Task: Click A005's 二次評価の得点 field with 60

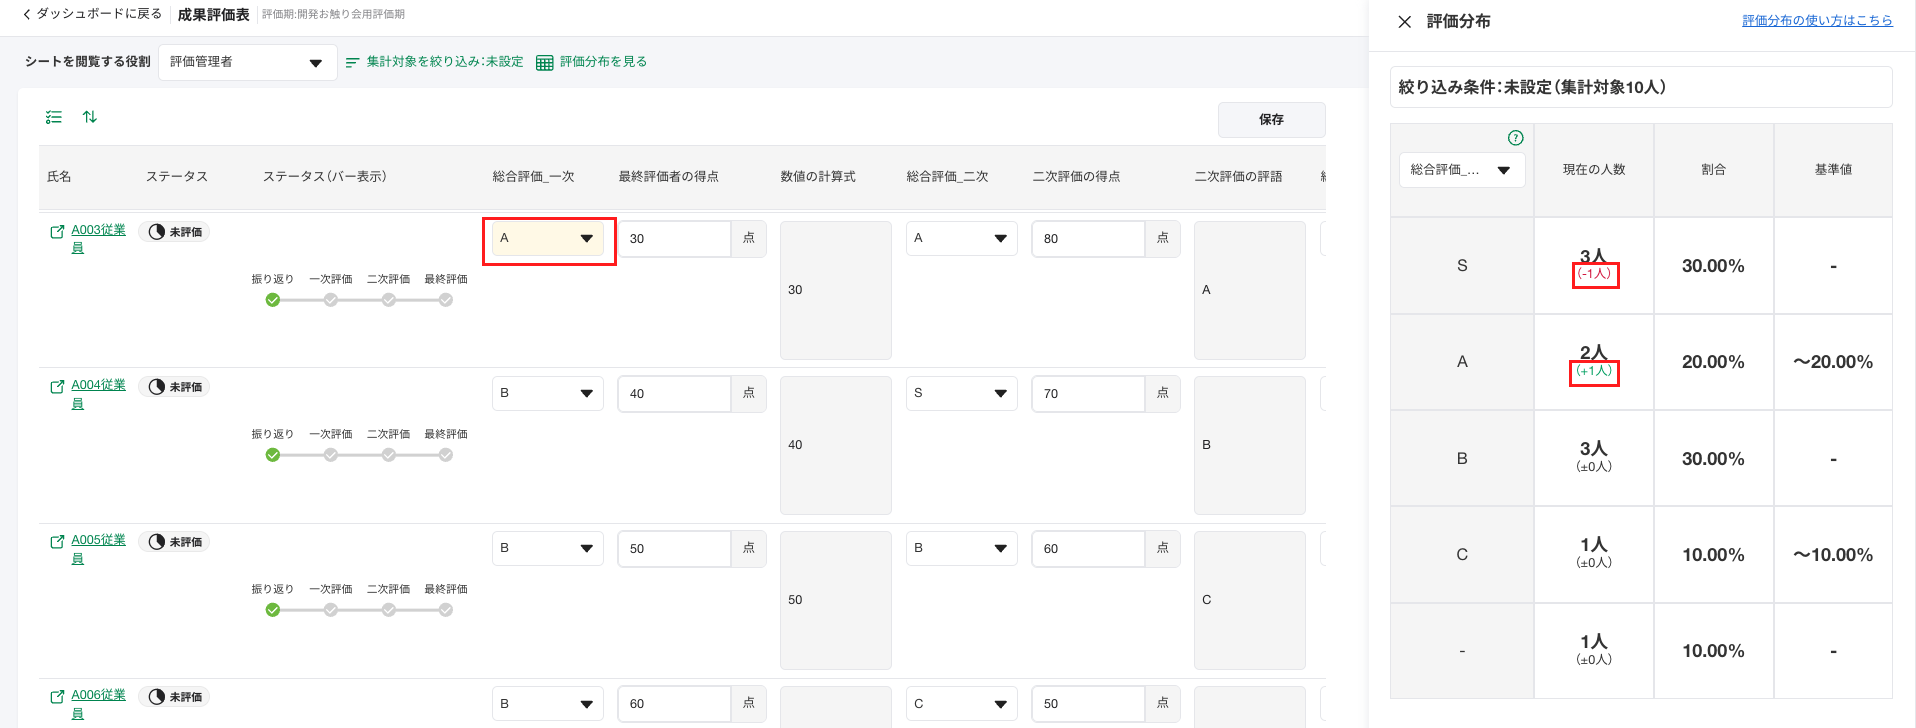Action: [1088, 549]
